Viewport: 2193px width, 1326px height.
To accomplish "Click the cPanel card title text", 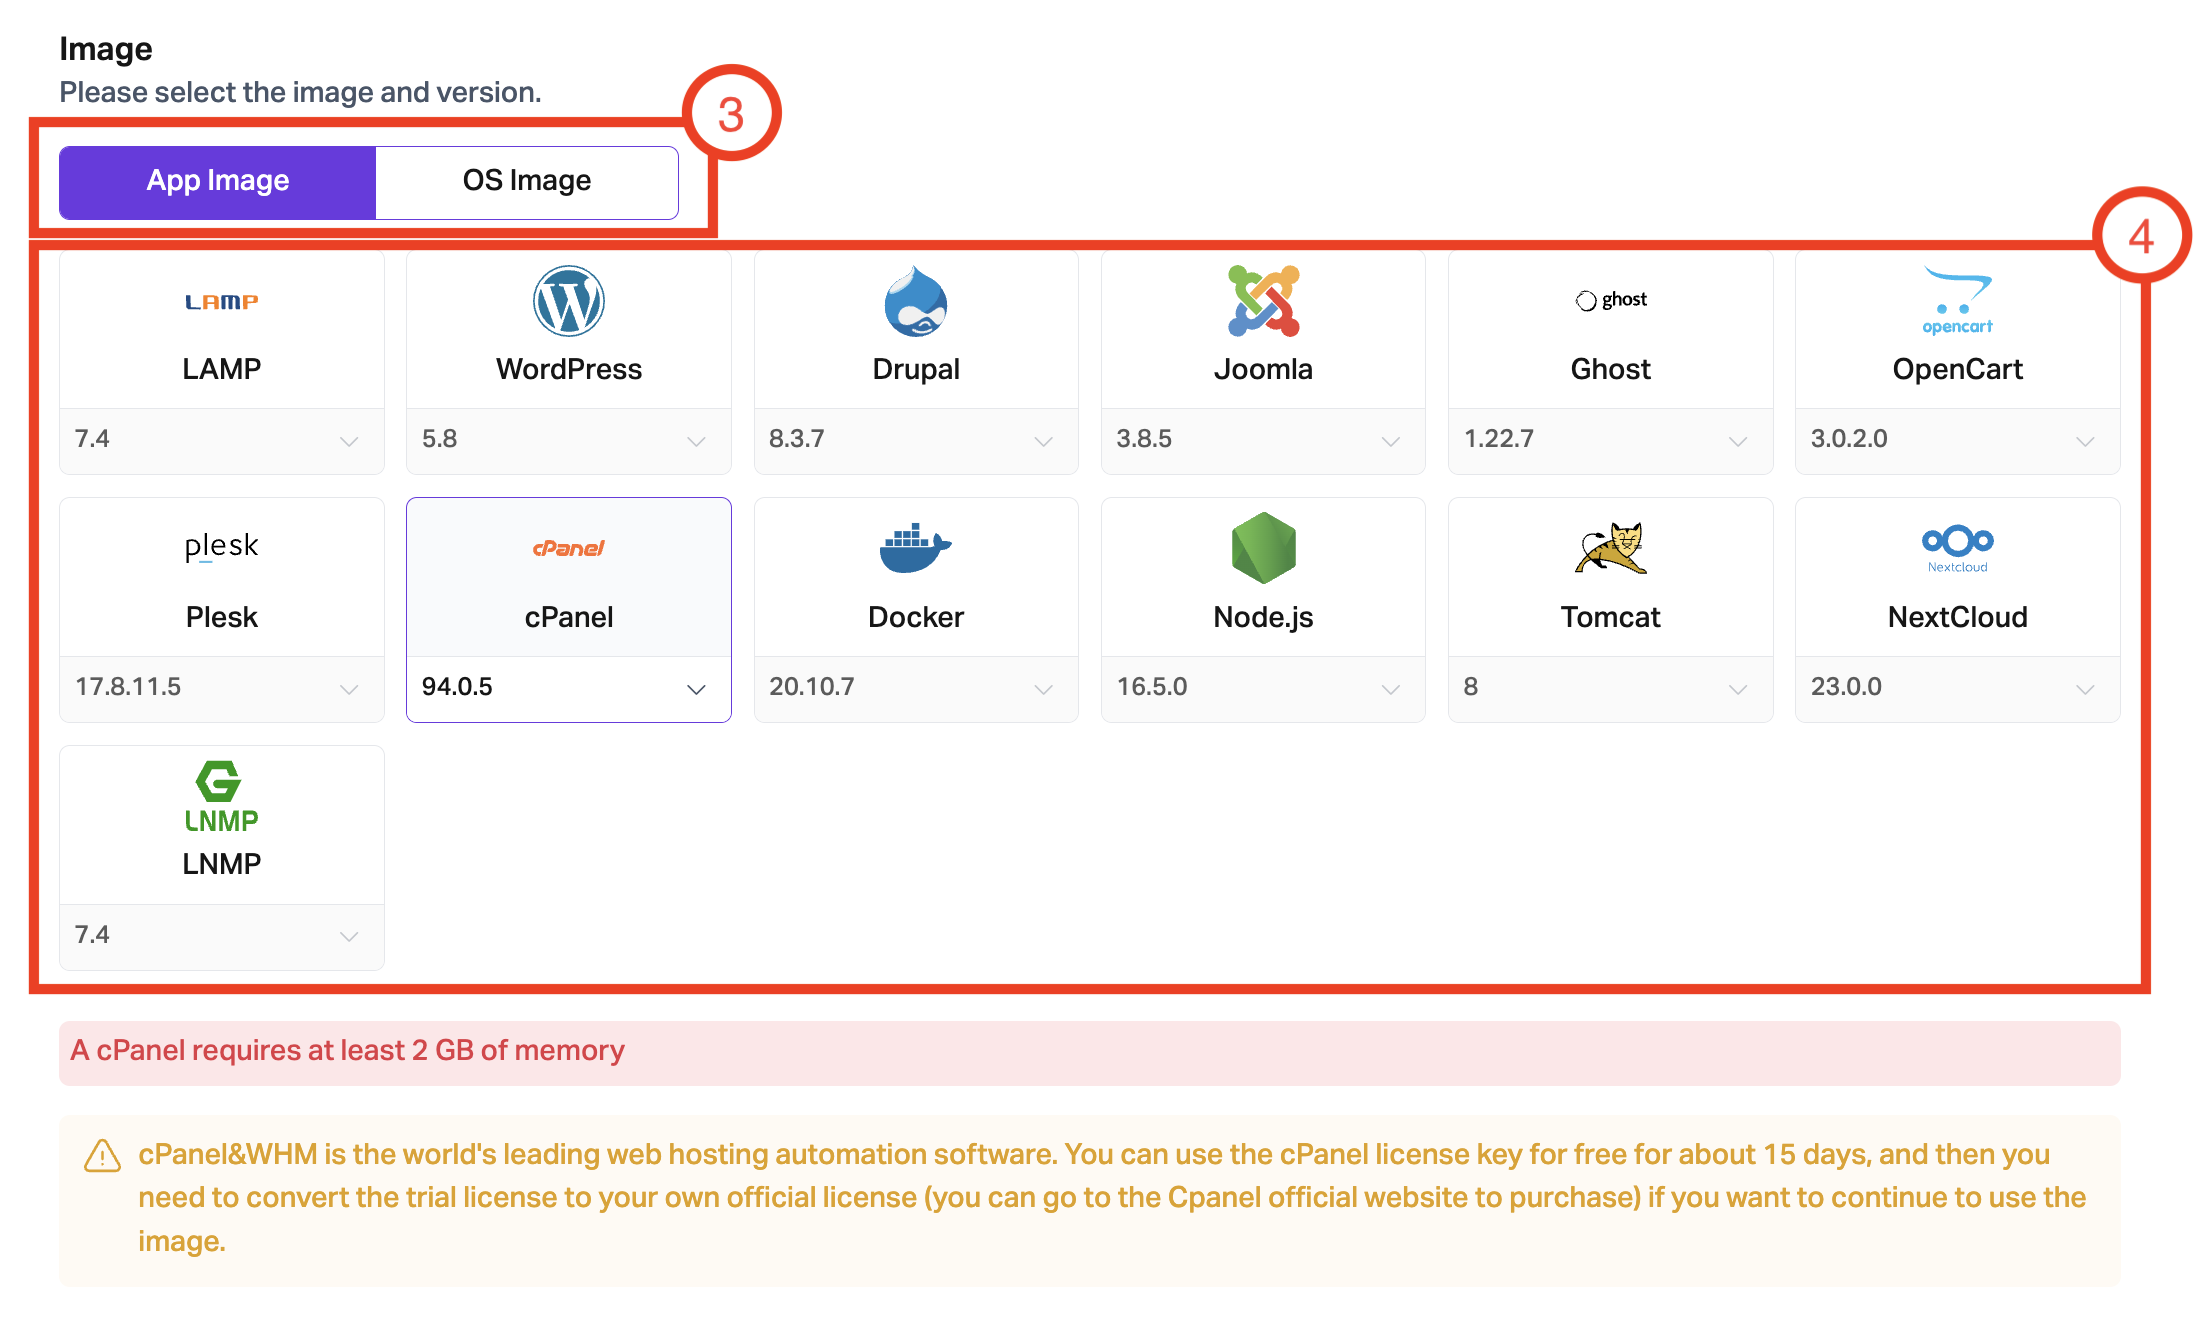I will (569, 617).
